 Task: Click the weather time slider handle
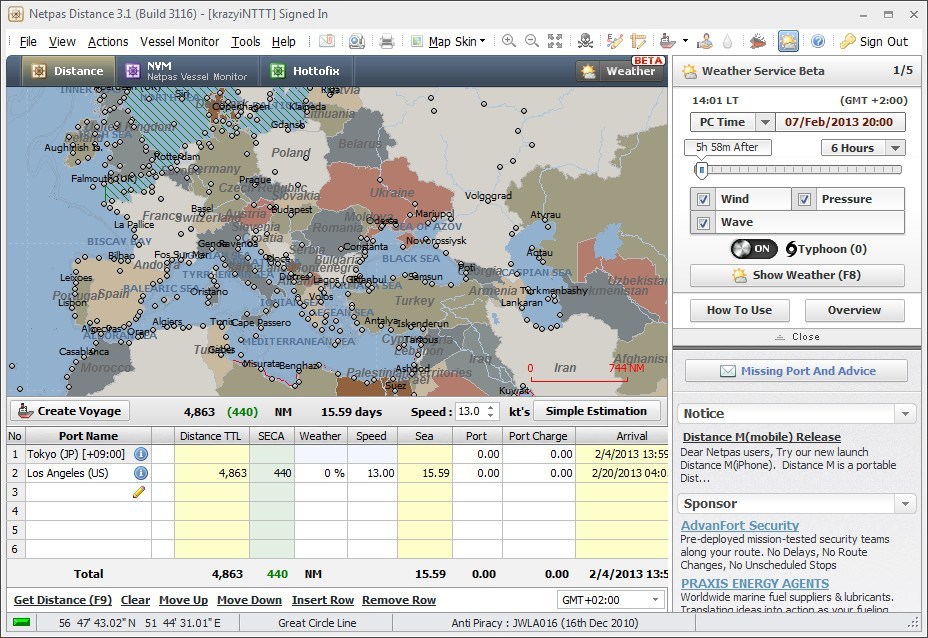point(701,170)
